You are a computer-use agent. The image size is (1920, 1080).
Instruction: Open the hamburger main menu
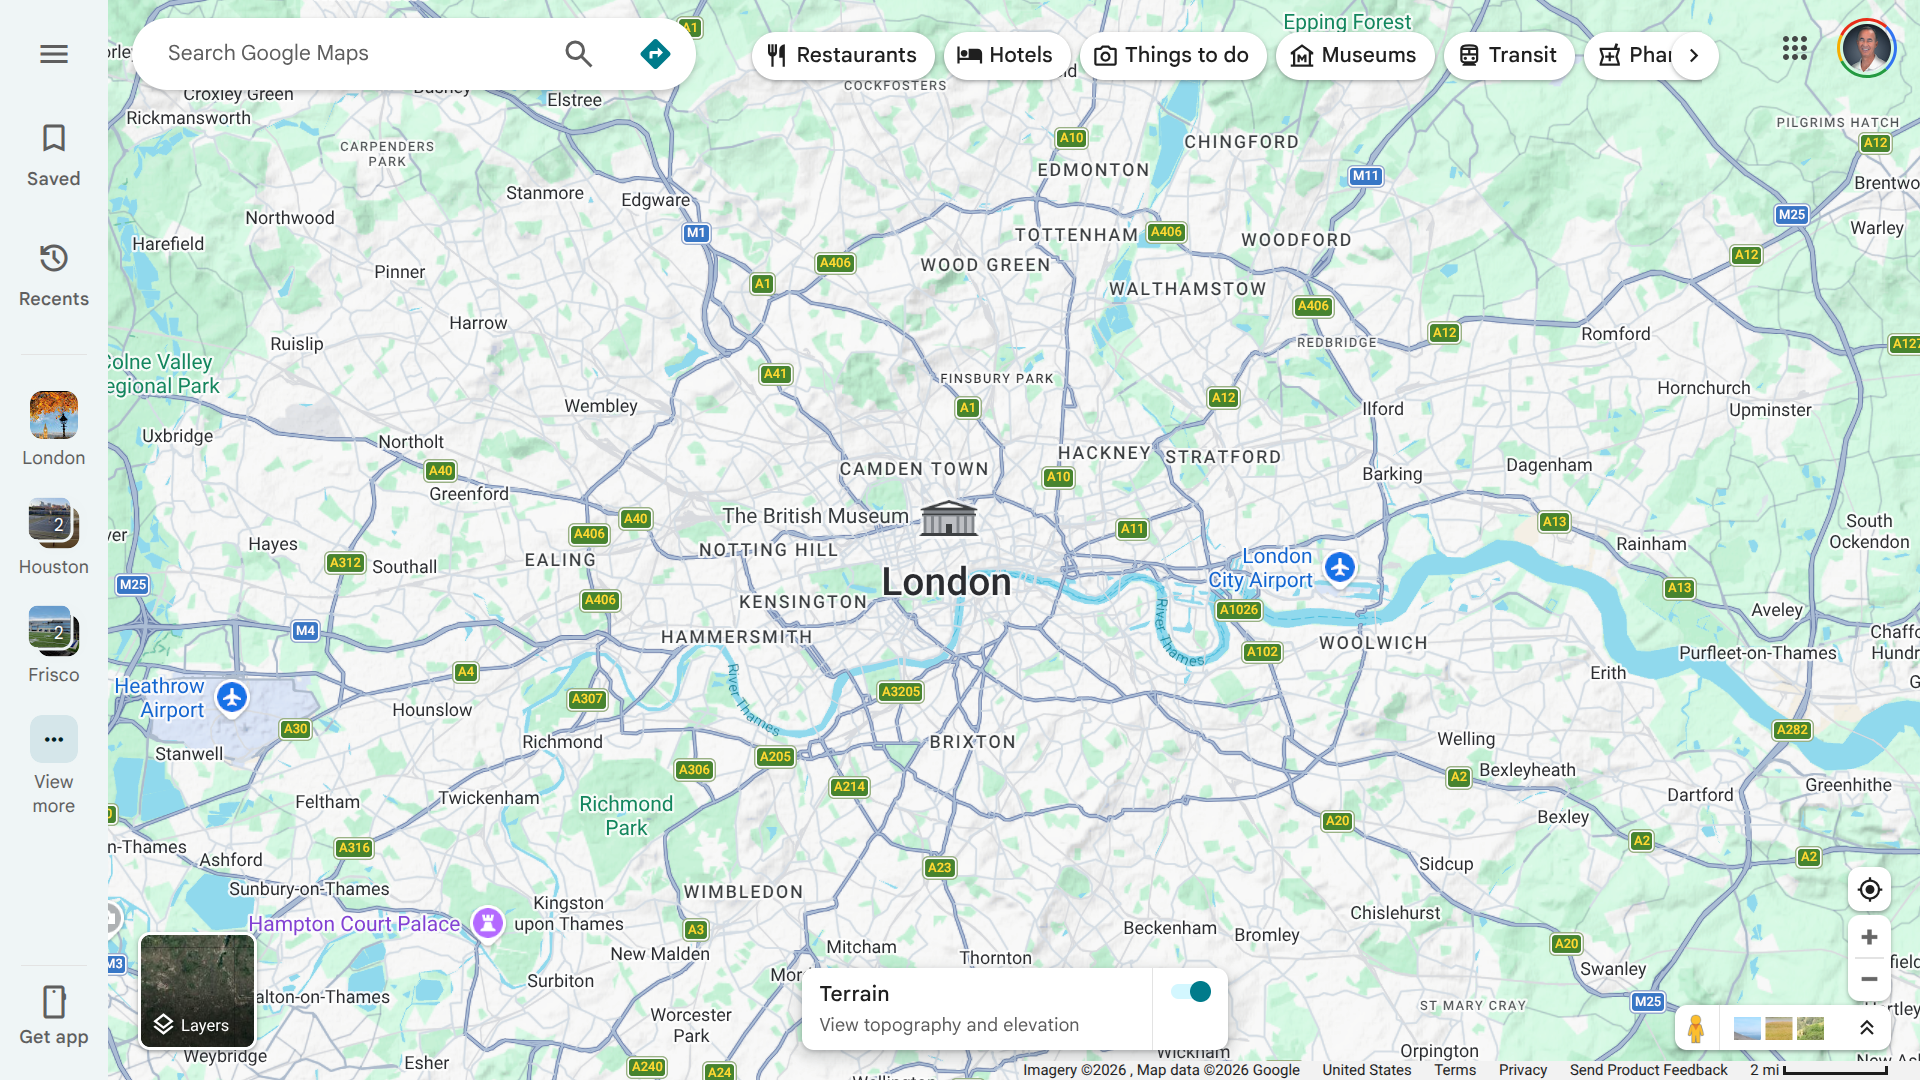(x=54, y=54)
